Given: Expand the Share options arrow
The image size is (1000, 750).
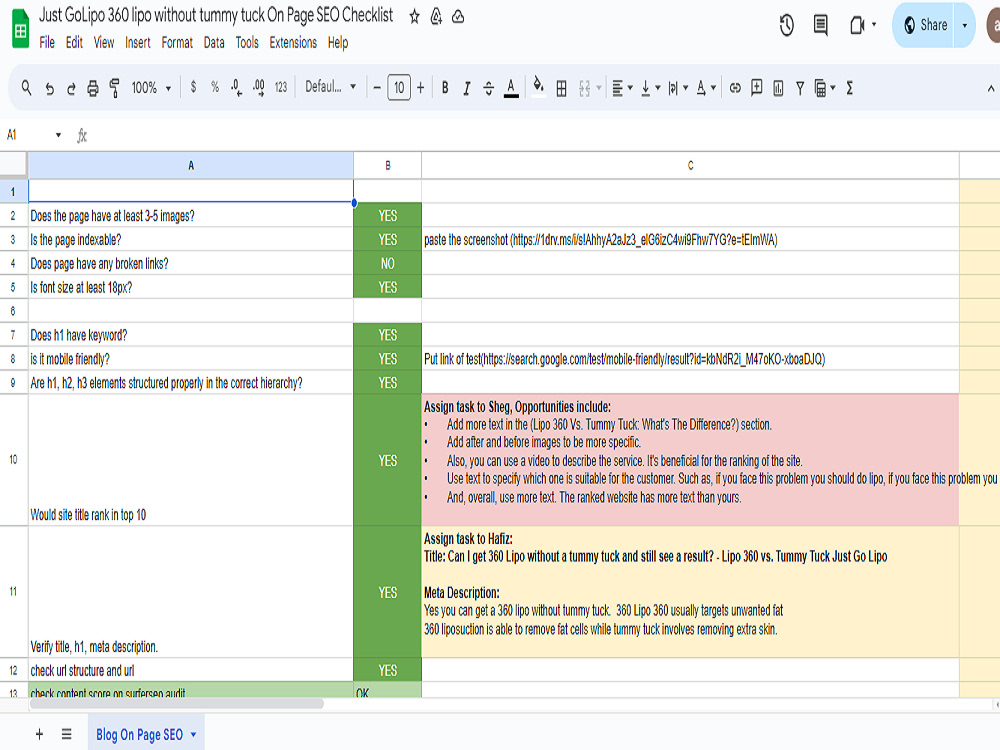Looking at the screenshot, I should 964,26.
